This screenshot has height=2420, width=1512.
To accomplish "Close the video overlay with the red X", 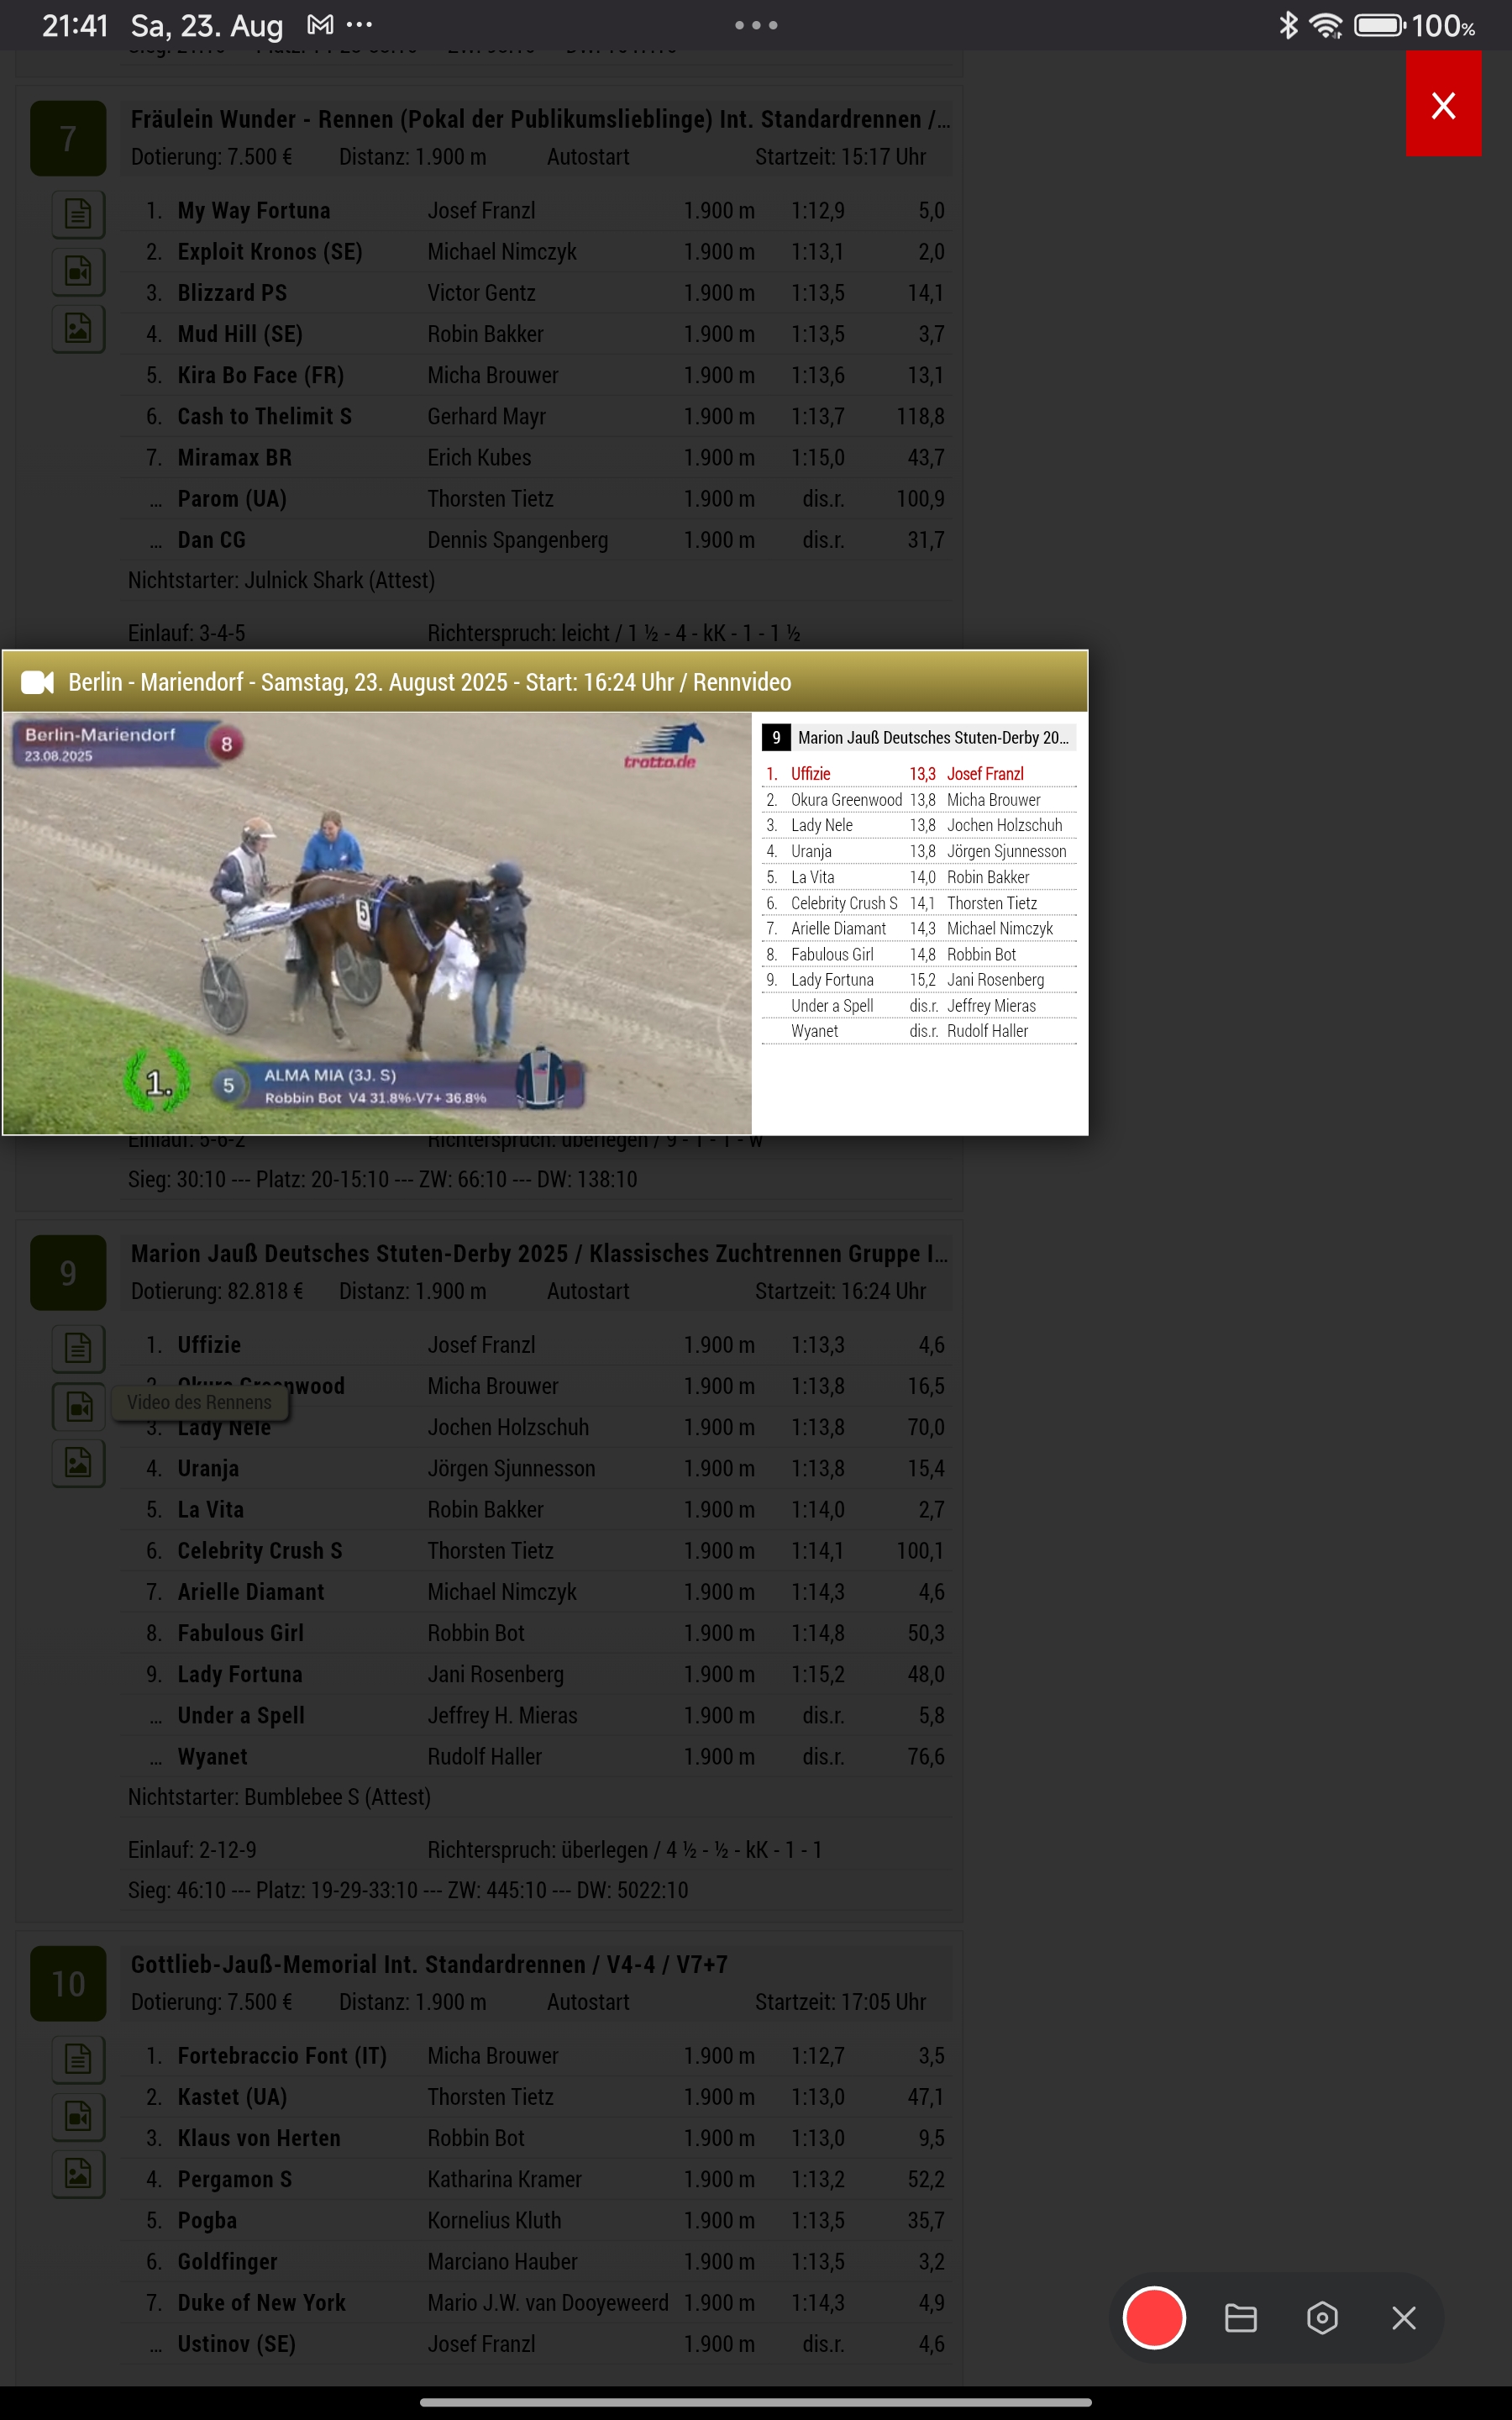I will (x=1443, y=104).
